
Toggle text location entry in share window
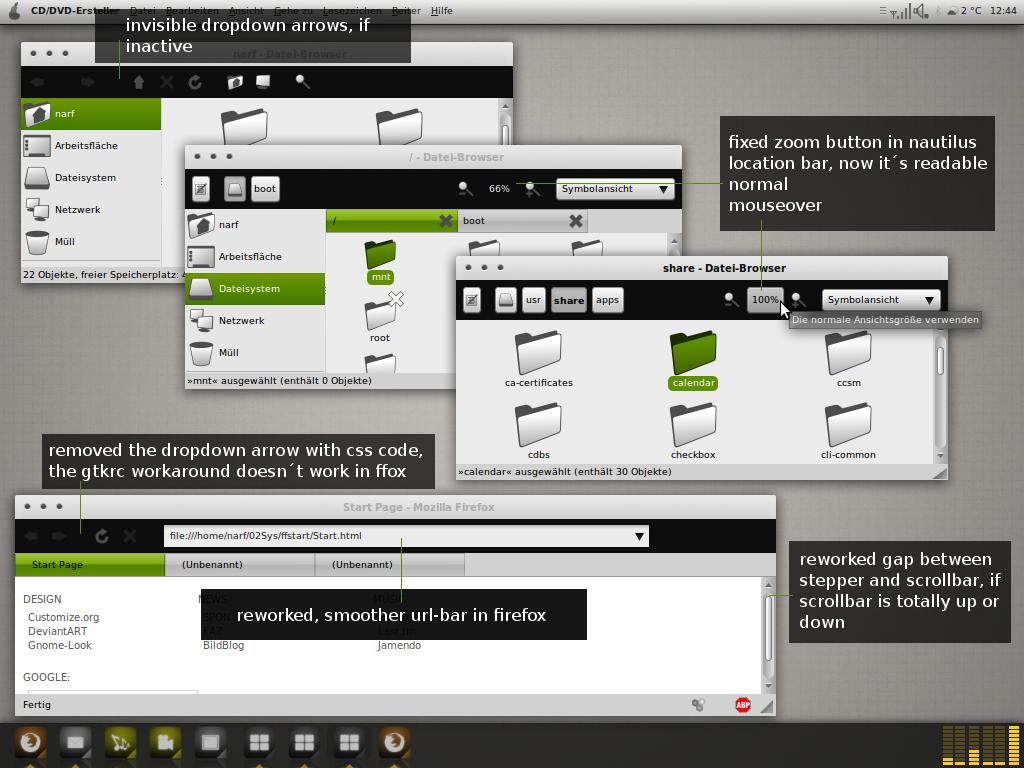pos(472,300)
